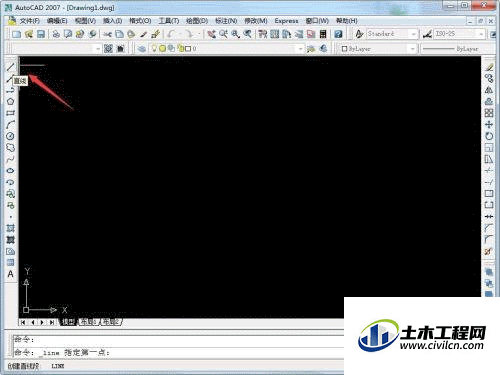
Task: Select the Explode tool
Action: tap(489, 251)
